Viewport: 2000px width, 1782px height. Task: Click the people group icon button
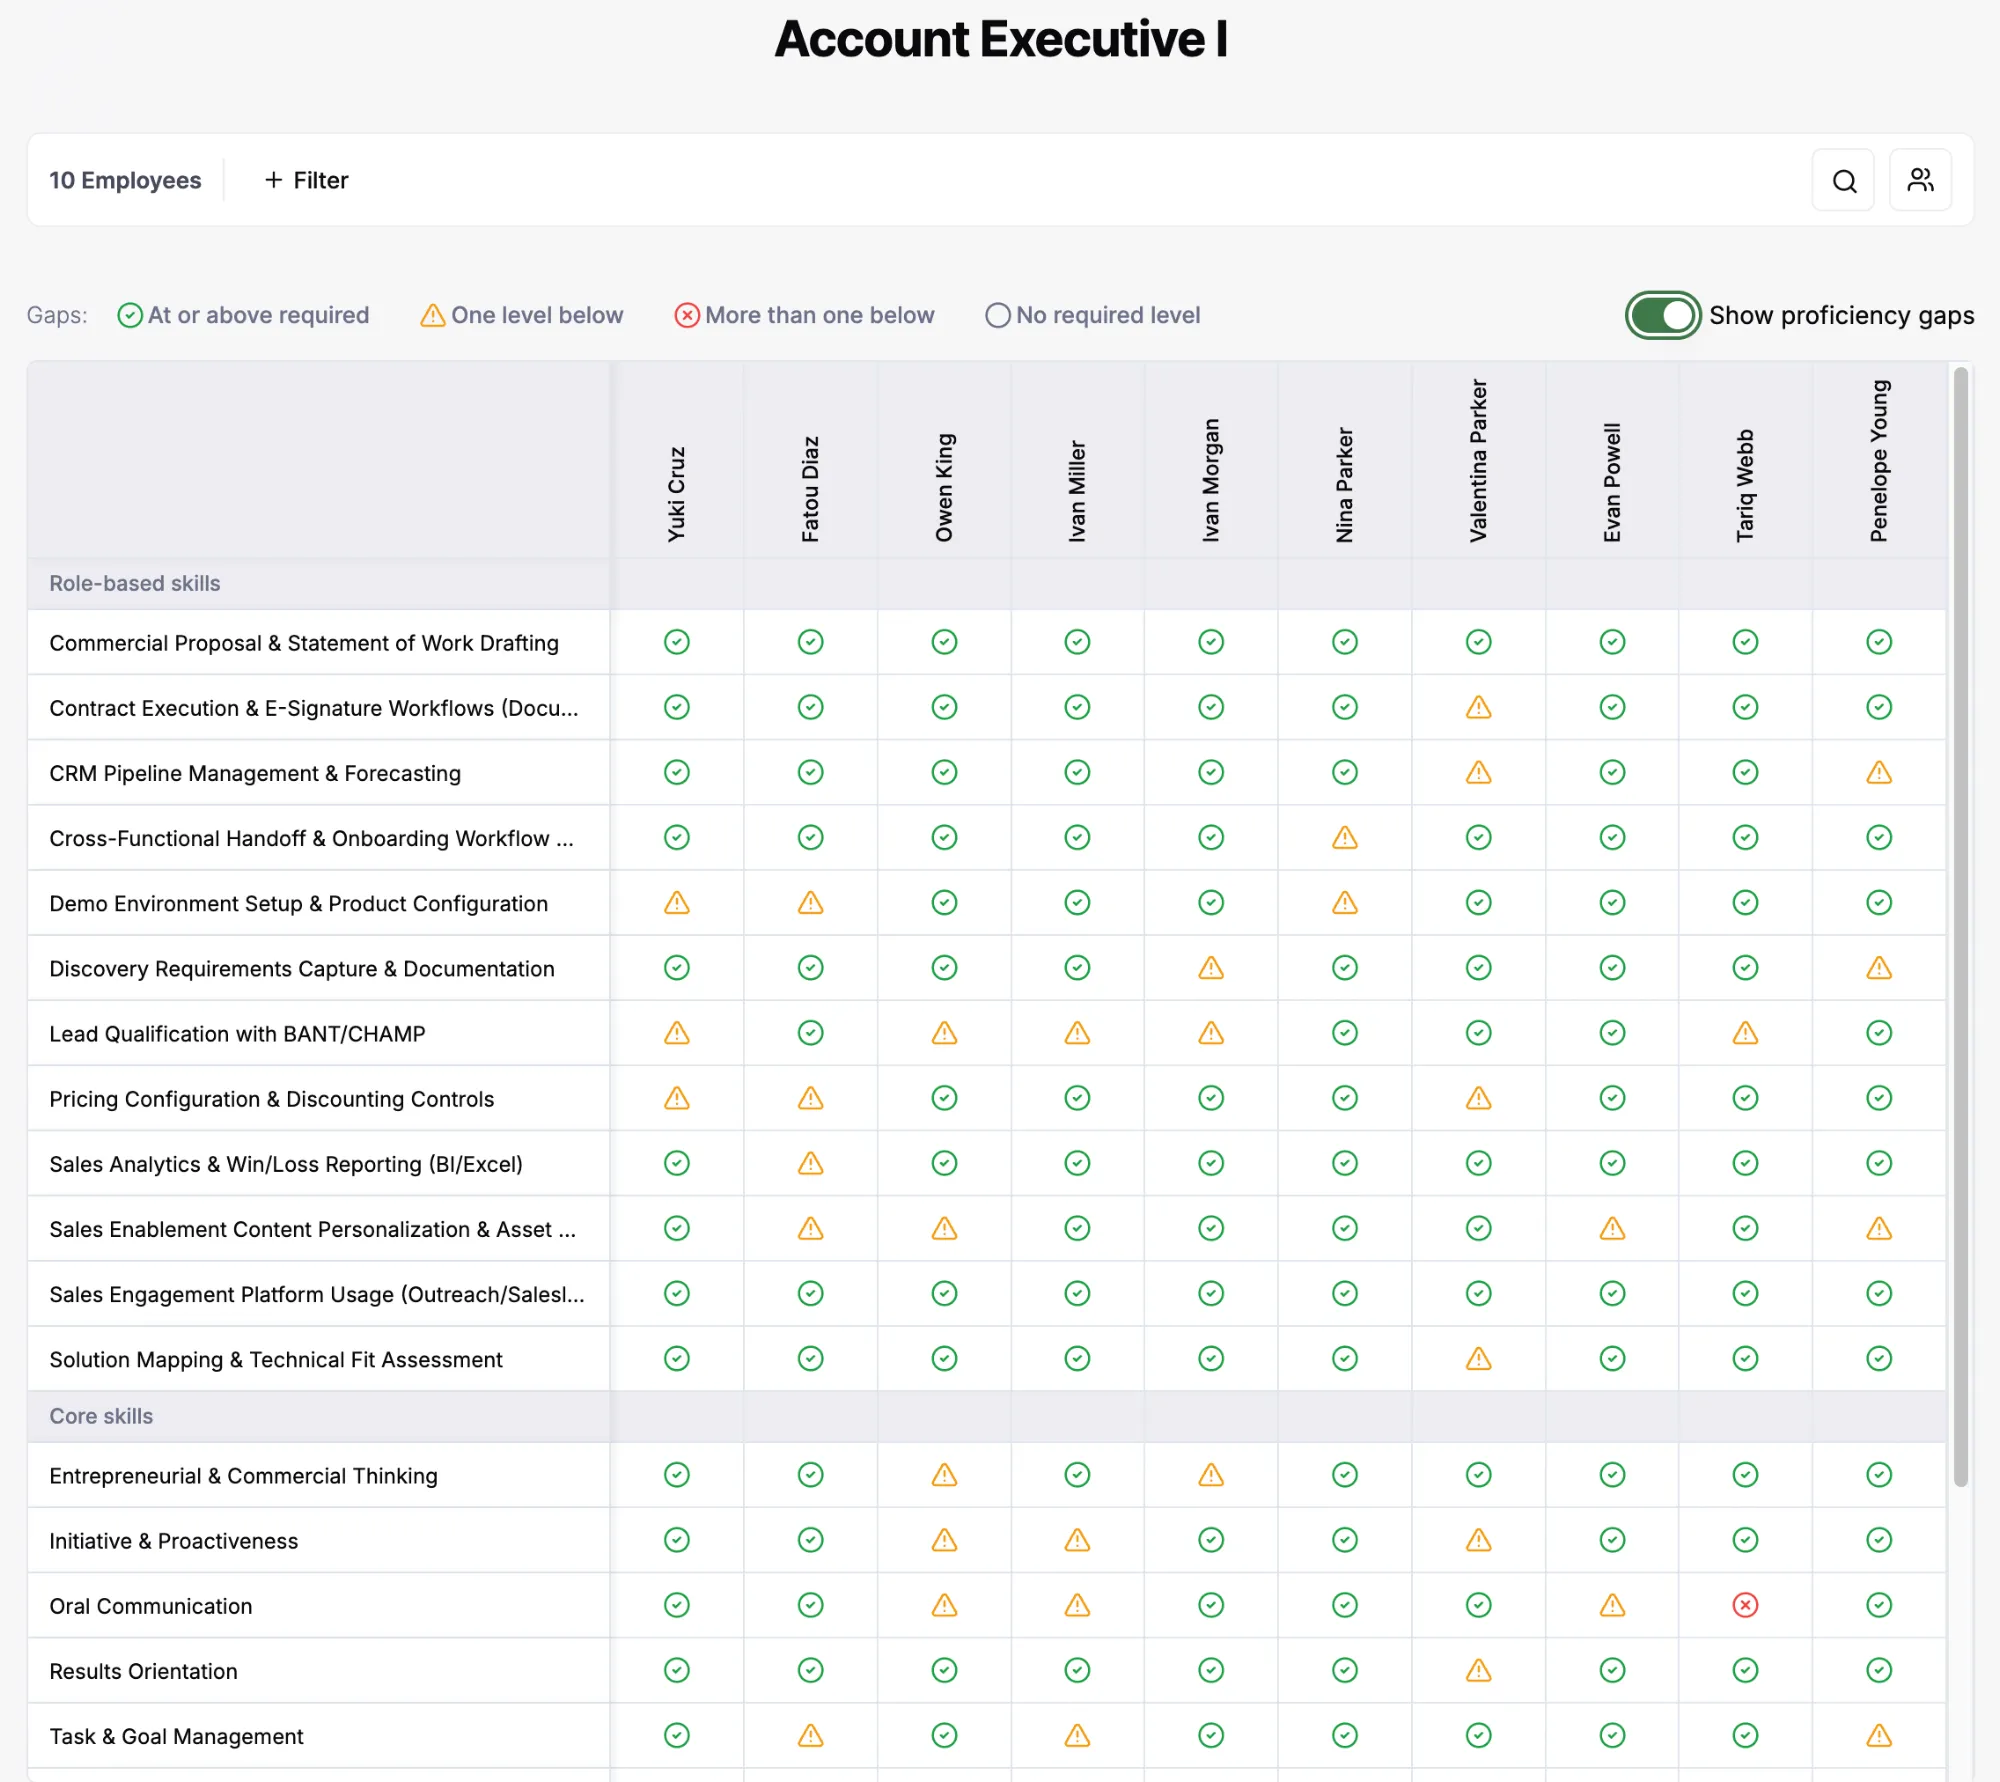pyautogui.click(x=1920, y=181)
